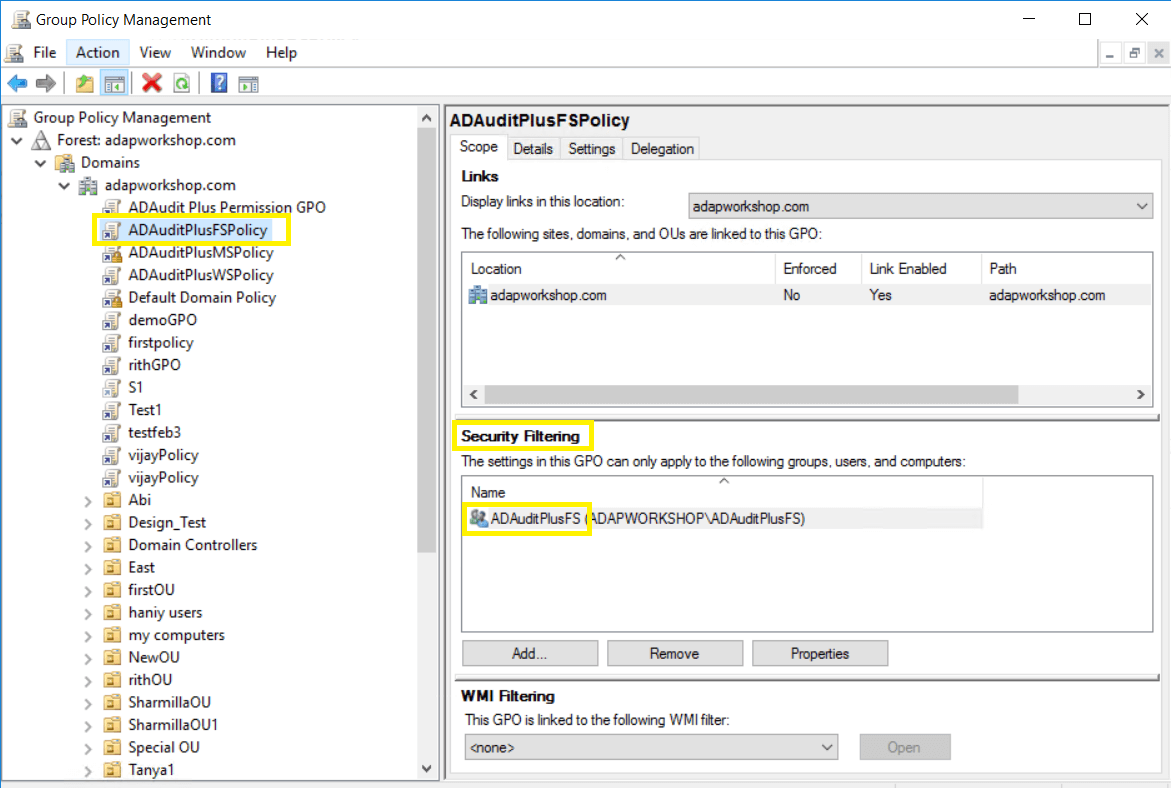1171x788 pixels.
Task: Click the Up One Level folder icon
Action: (x=84, y=83)
